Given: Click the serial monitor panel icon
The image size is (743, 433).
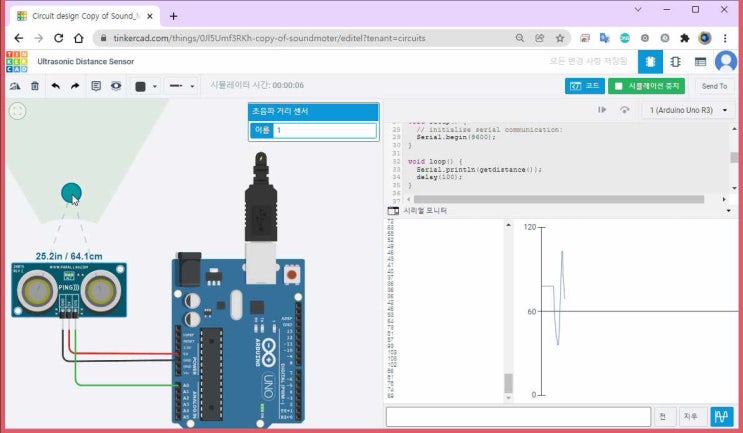Looking at the screenshot, I should tap(393, 210).
